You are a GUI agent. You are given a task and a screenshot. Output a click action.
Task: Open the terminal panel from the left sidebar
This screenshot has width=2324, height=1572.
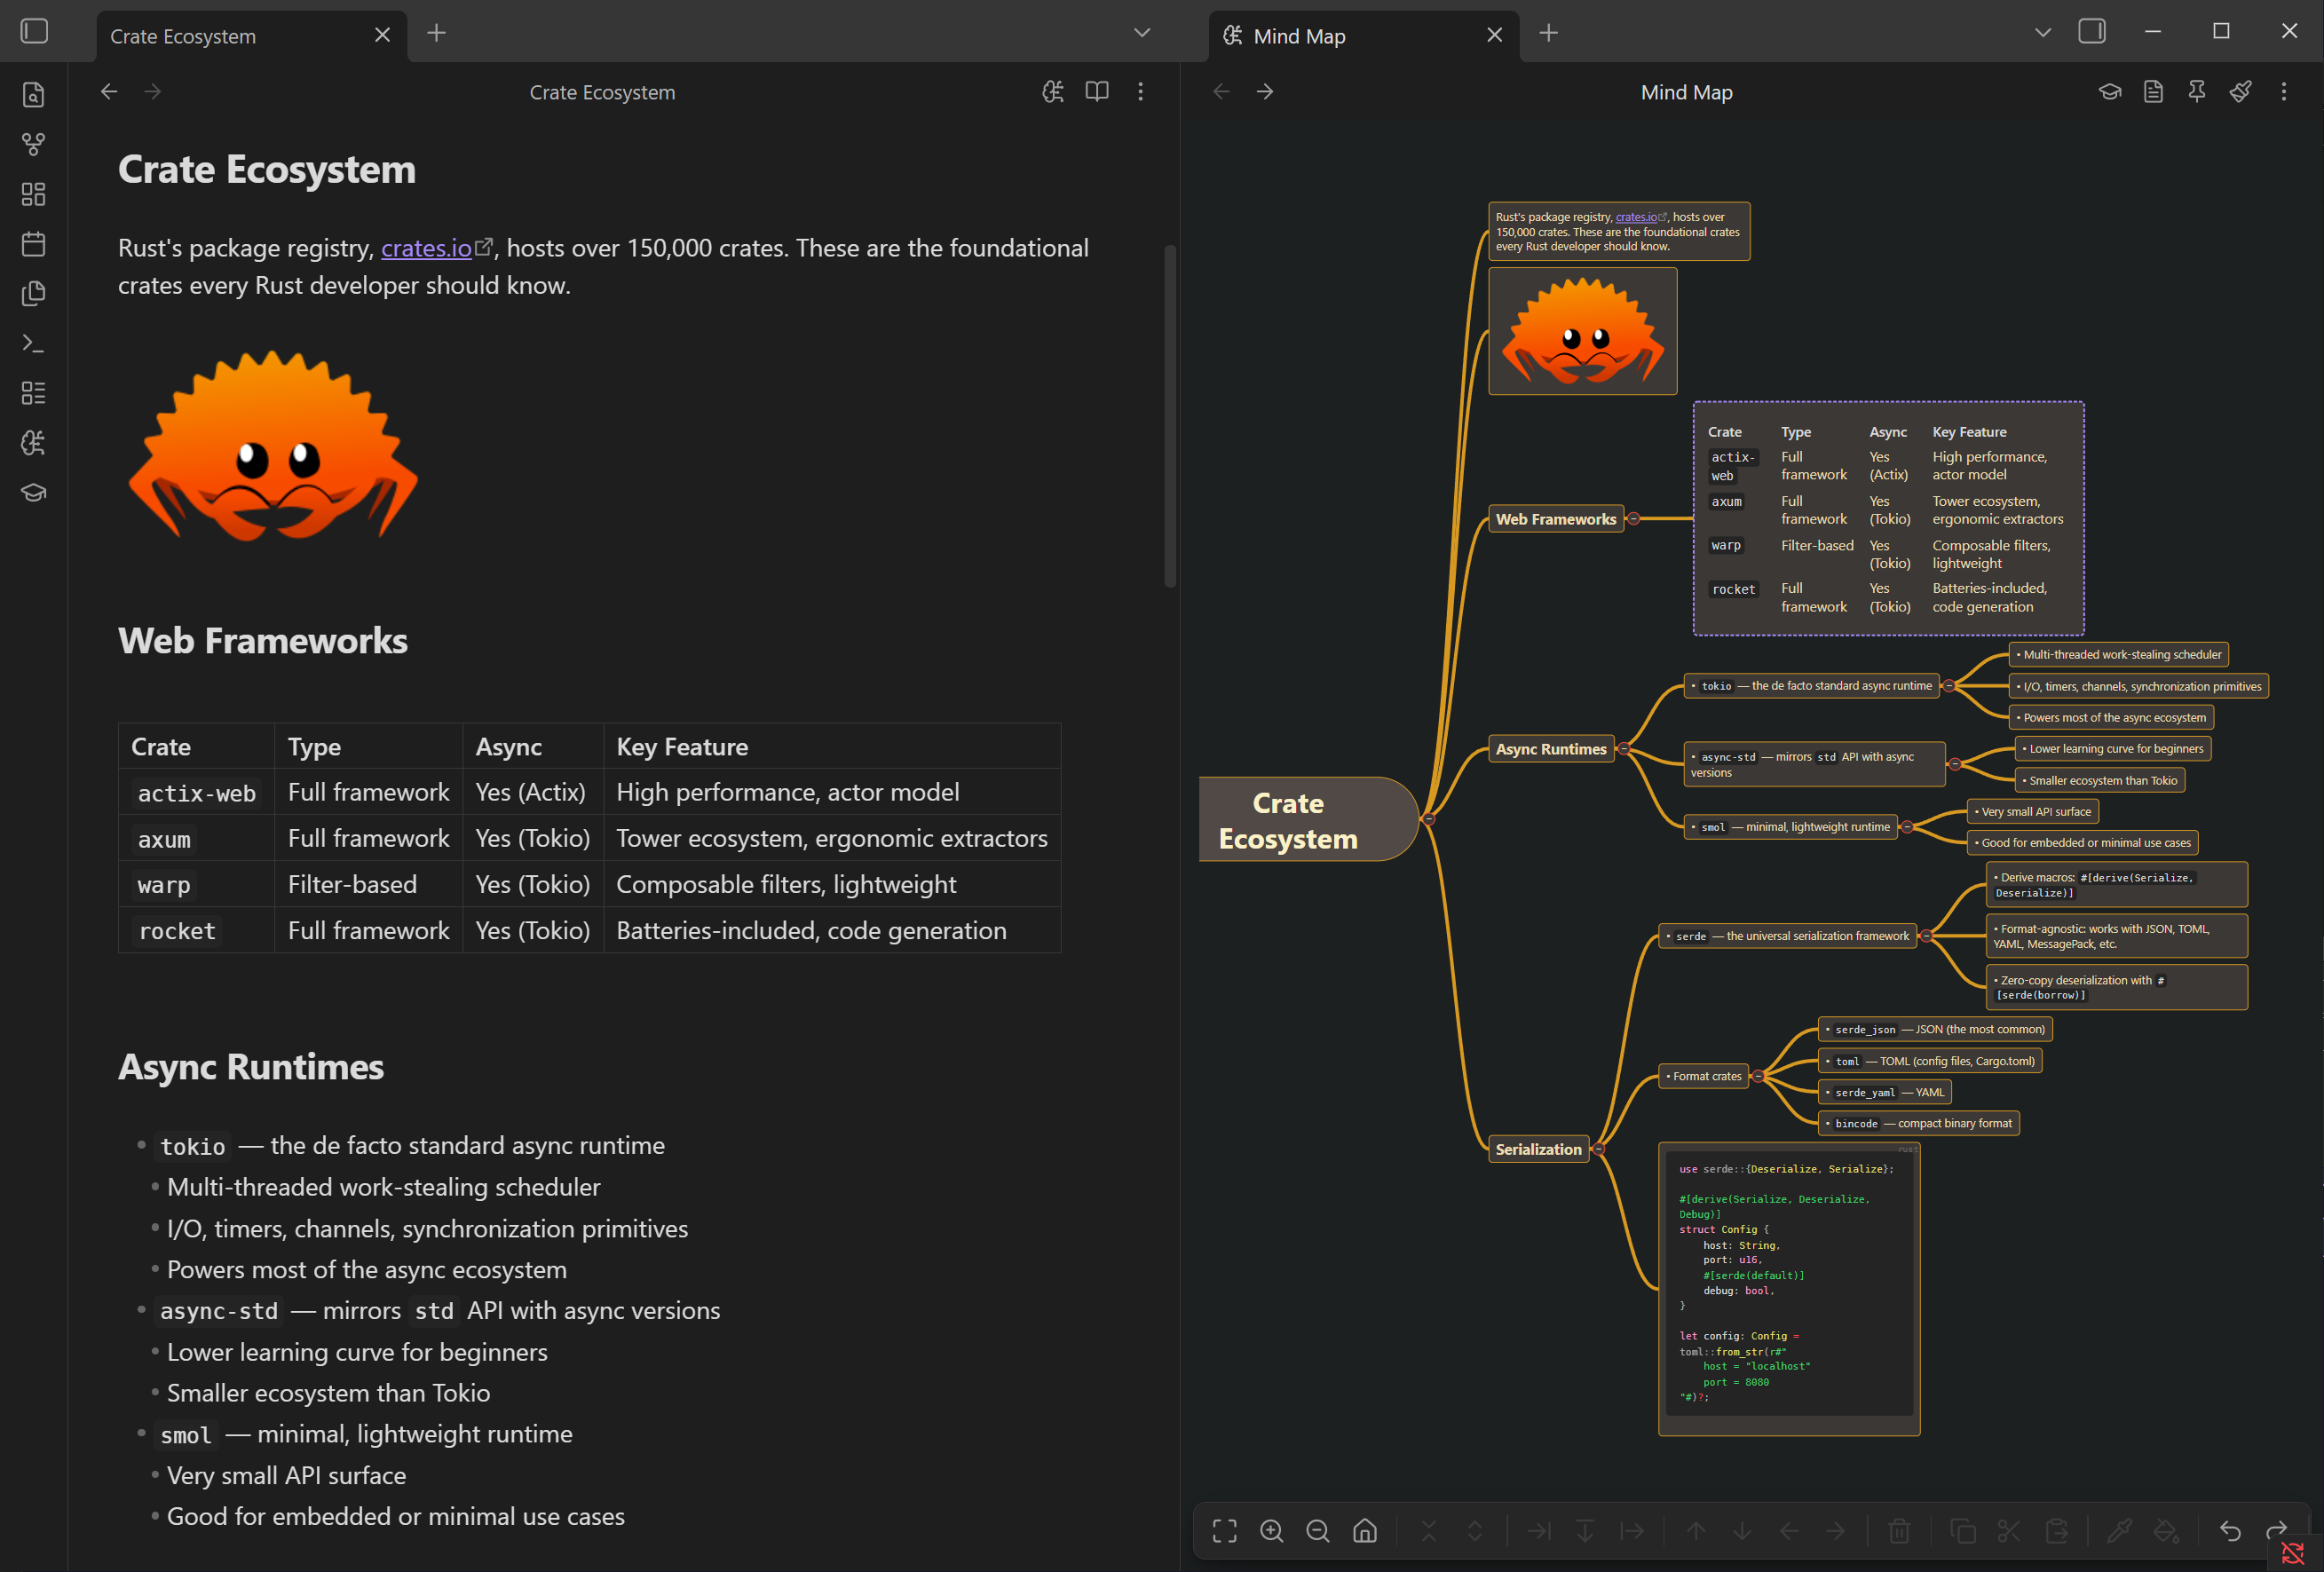pyautogui.click(x=33, y=343)
